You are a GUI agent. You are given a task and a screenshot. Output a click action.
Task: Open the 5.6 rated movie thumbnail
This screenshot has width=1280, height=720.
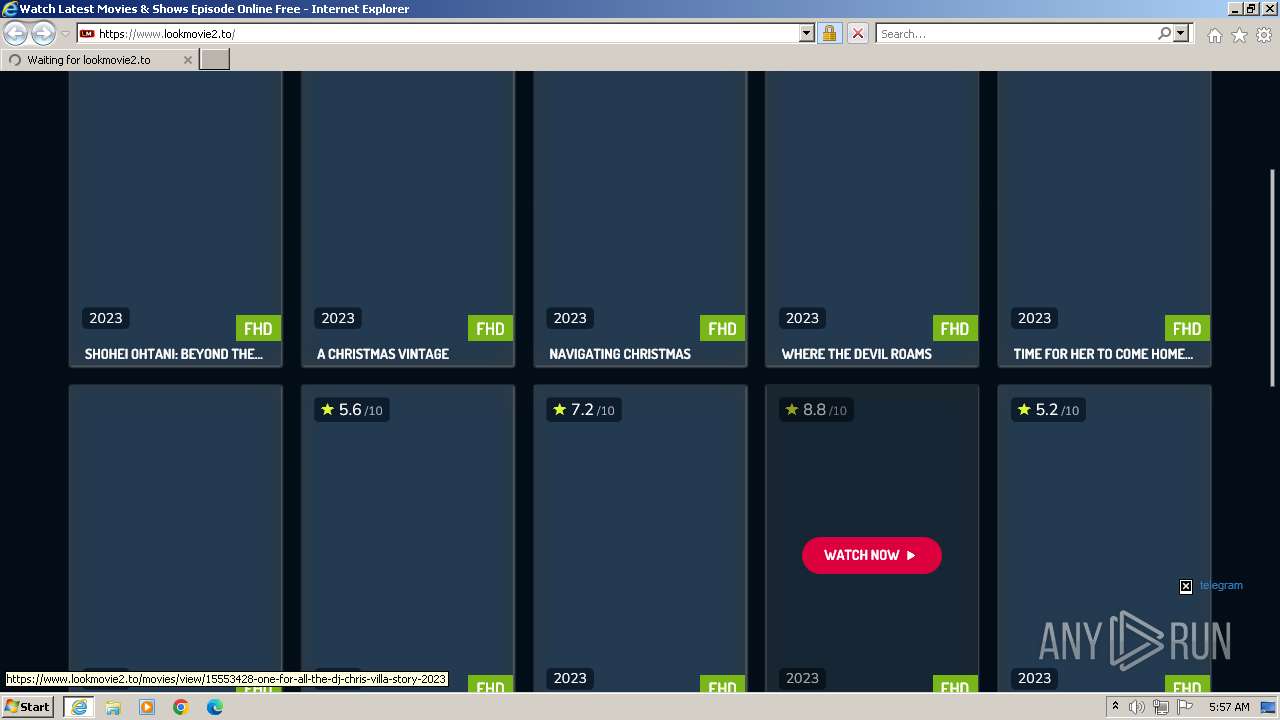pyautogui.click(x=408, y=540)
